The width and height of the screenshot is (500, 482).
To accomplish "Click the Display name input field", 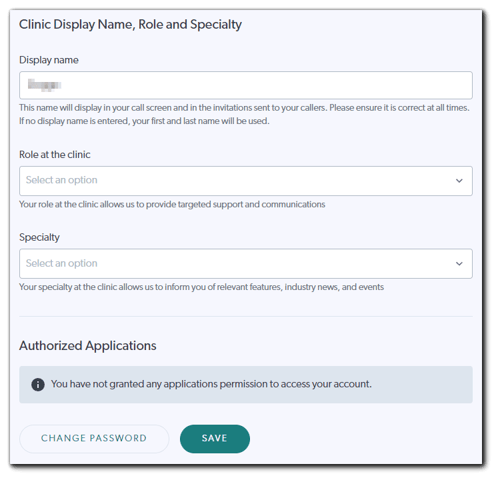I will click(x=246, y=85).
